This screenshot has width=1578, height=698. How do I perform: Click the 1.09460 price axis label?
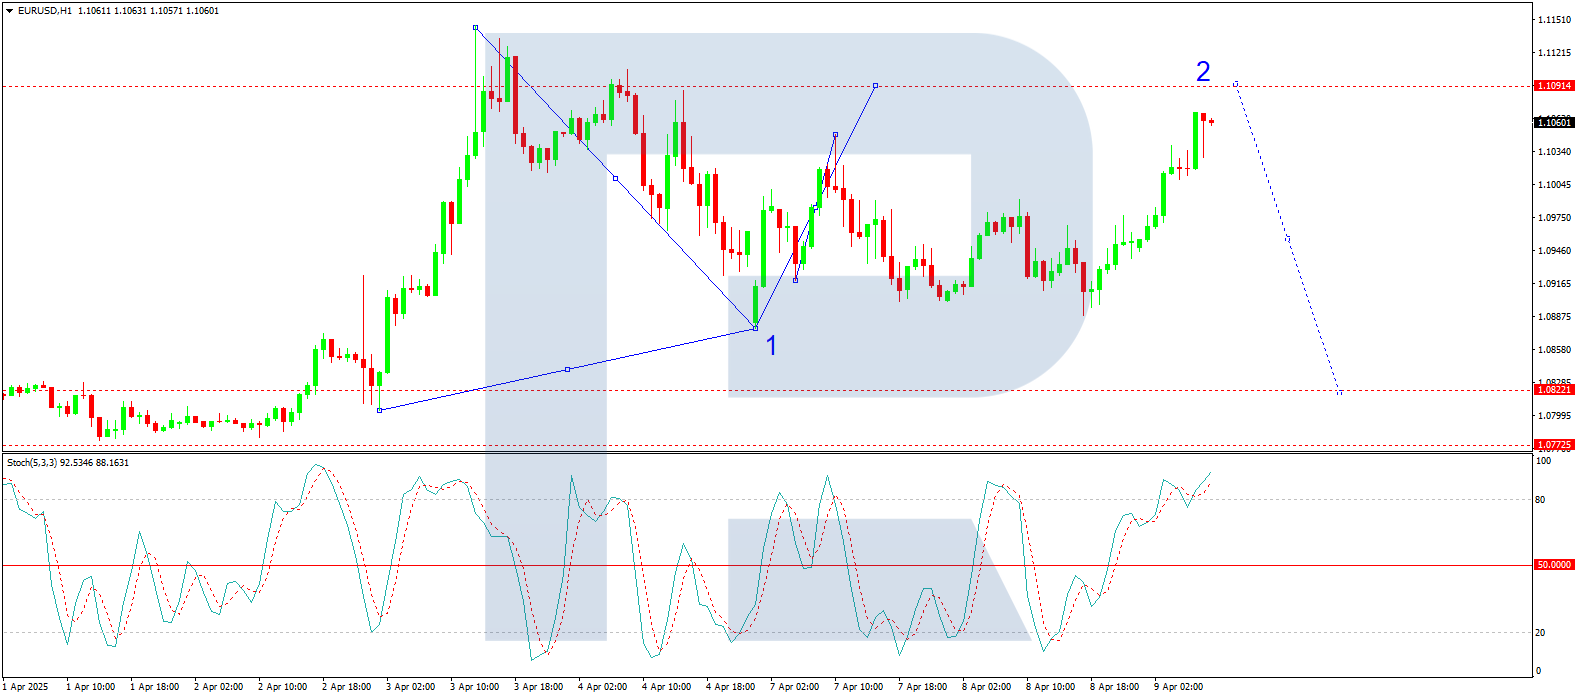(x=1554, y=251)
